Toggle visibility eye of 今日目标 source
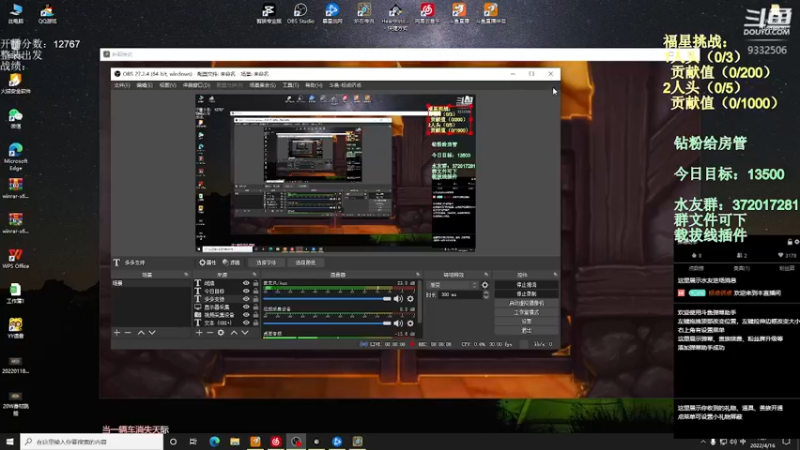Screen dimensions: 800x450 [x=246, y=291]
